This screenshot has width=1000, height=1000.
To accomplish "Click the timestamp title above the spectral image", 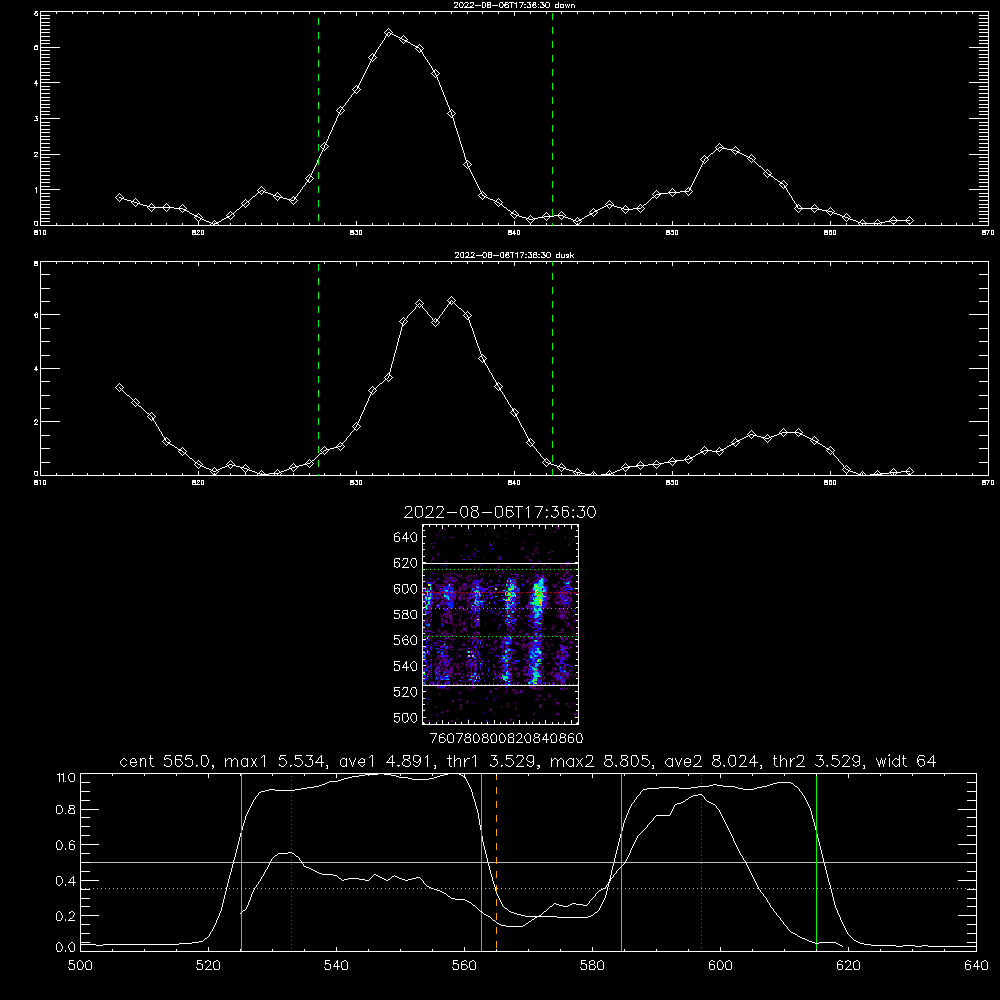I will (x=500, y=512).
